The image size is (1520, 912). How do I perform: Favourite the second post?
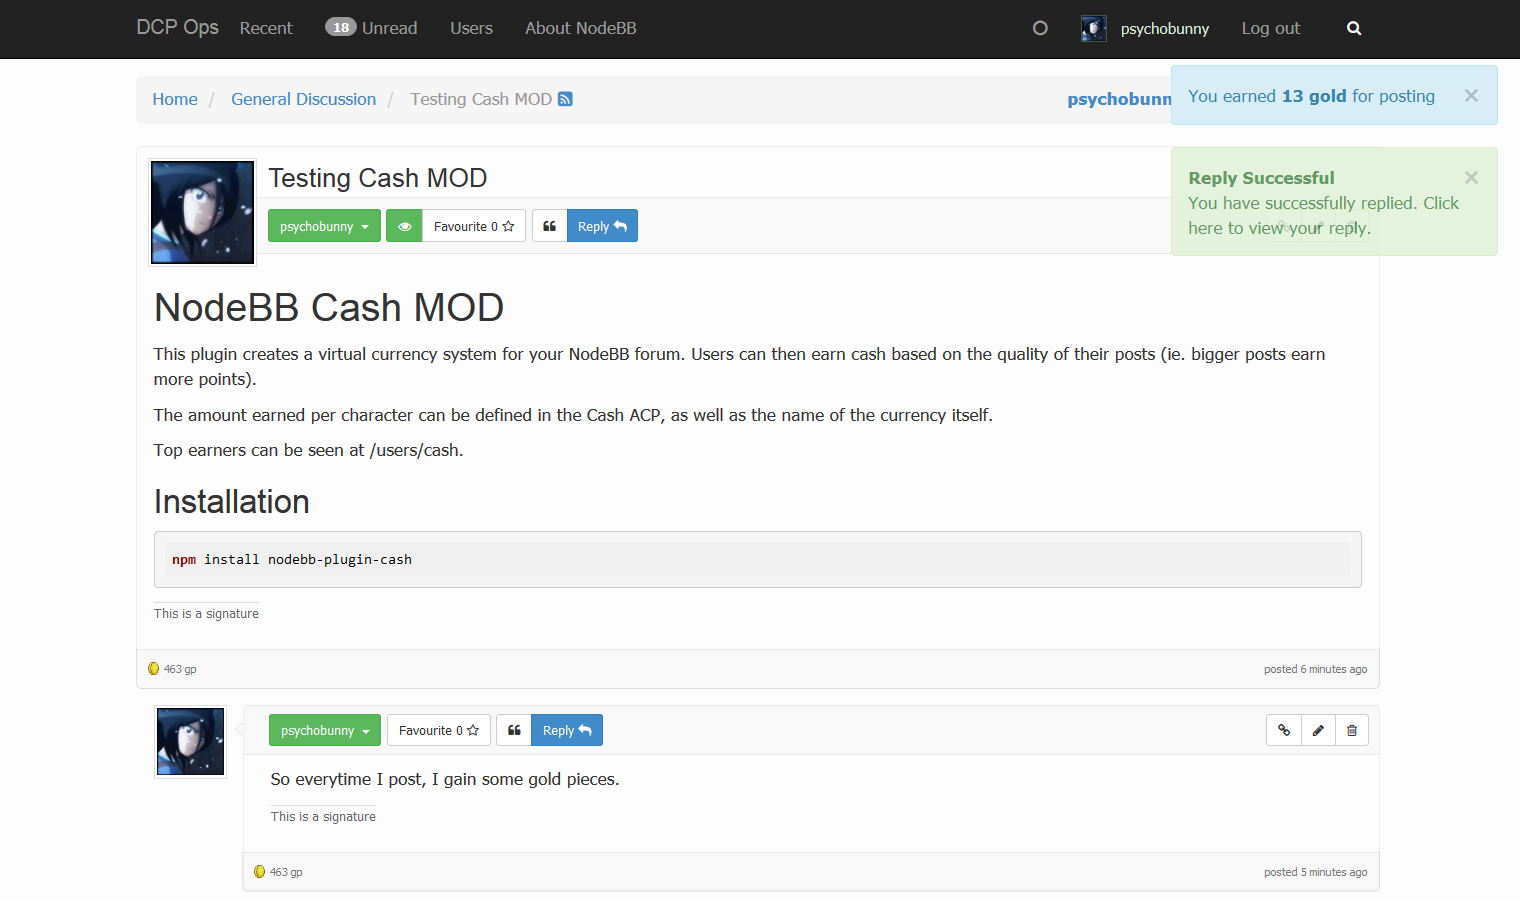tap(439, 730)
